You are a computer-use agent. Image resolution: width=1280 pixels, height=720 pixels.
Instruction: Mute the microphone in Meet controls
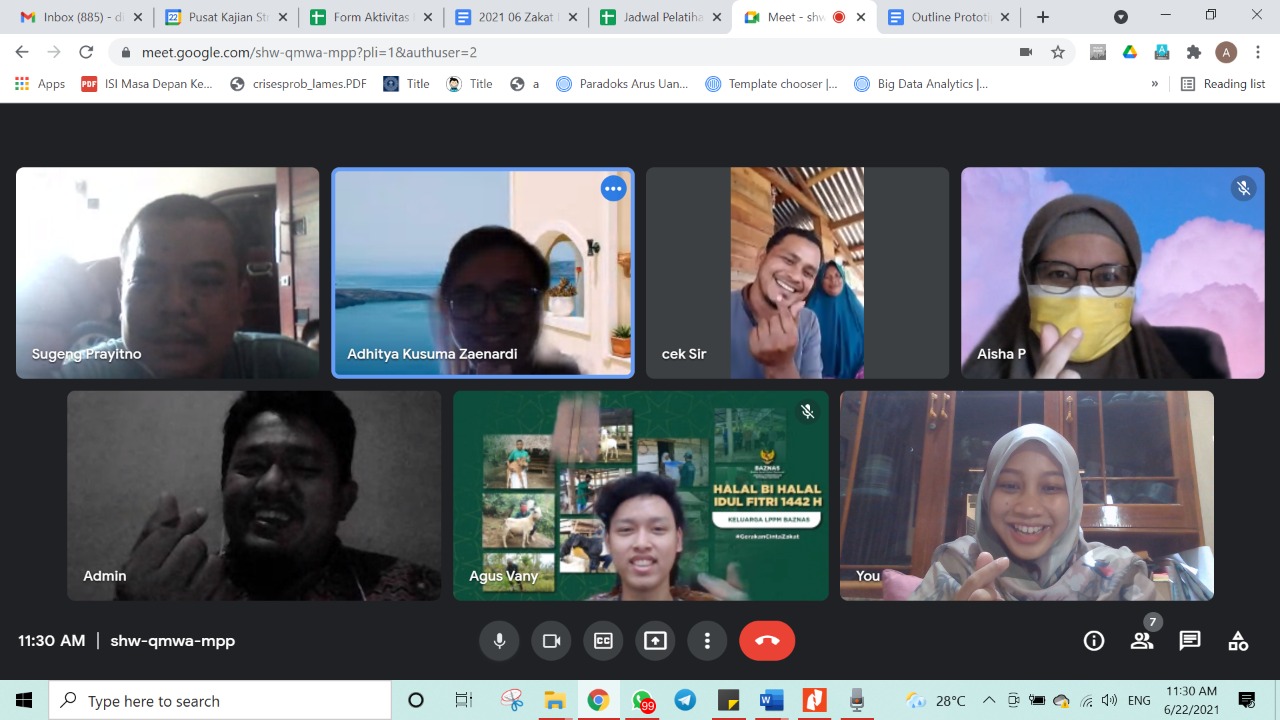tap(499, 641)
